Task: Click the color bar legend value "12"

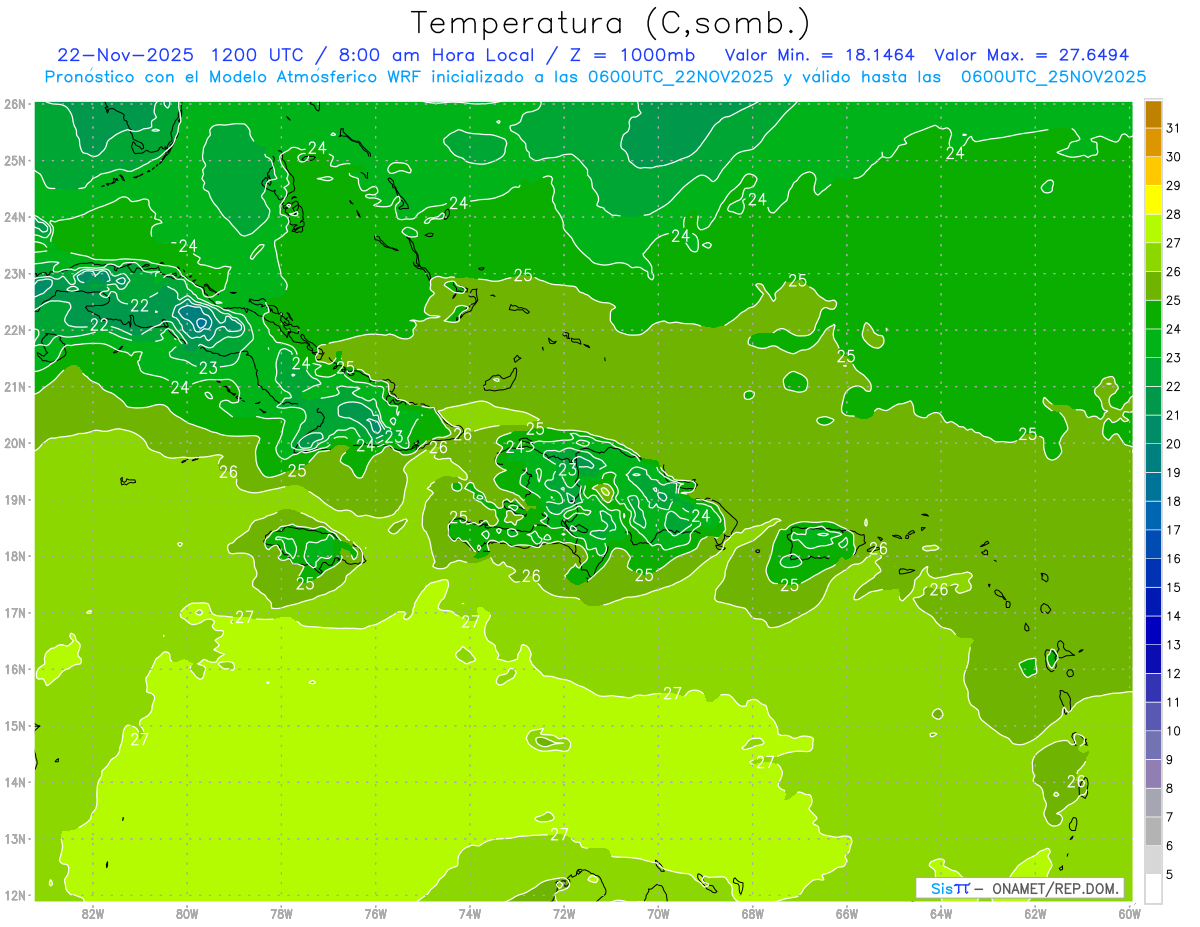Action: pos(1174,673)
